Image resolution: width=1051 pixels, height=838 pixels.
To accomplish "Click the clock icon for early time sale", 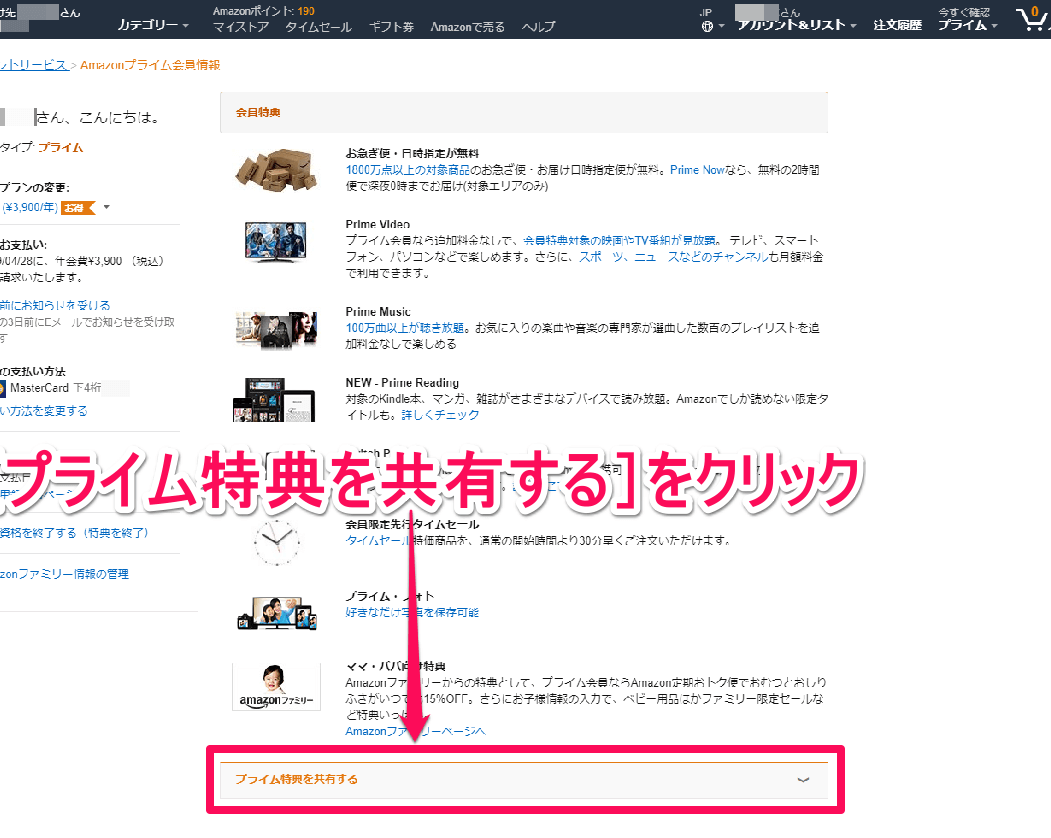I will [276, 542].
